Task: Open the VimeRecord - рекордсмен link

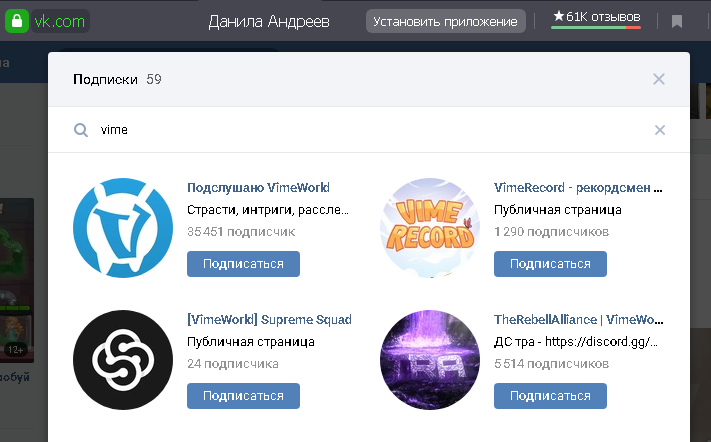Action: [x=578, y=188]
